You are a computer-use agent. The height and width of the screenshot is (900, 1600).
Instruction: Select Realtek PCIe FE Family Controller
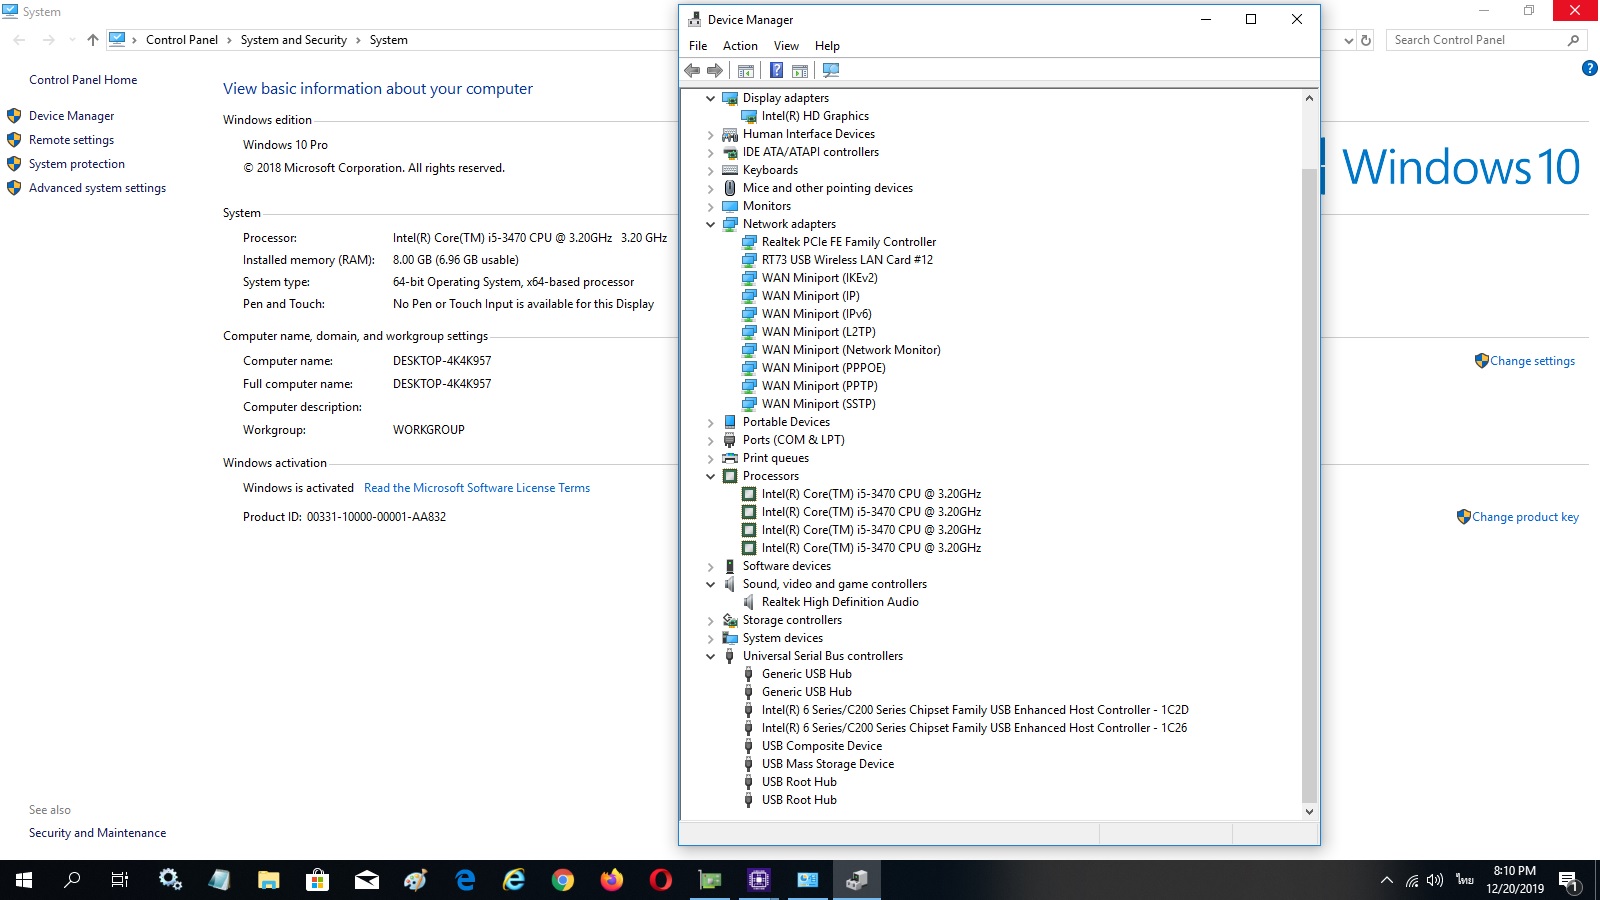(849, 242)
